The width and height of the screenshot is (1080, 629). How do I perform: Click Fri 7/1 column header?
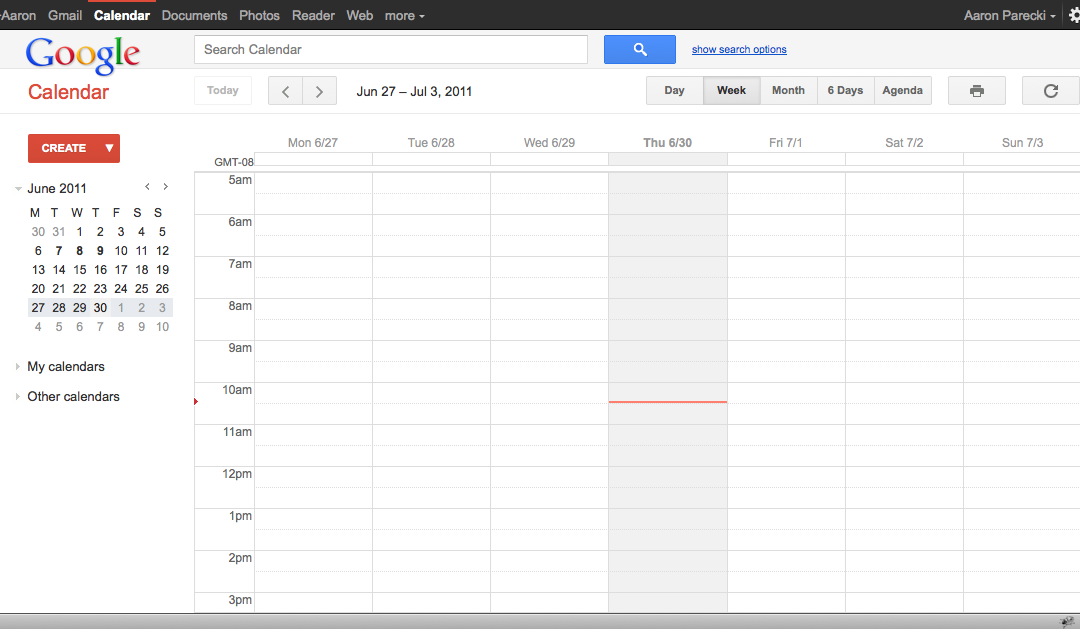[x=785, y=143]
